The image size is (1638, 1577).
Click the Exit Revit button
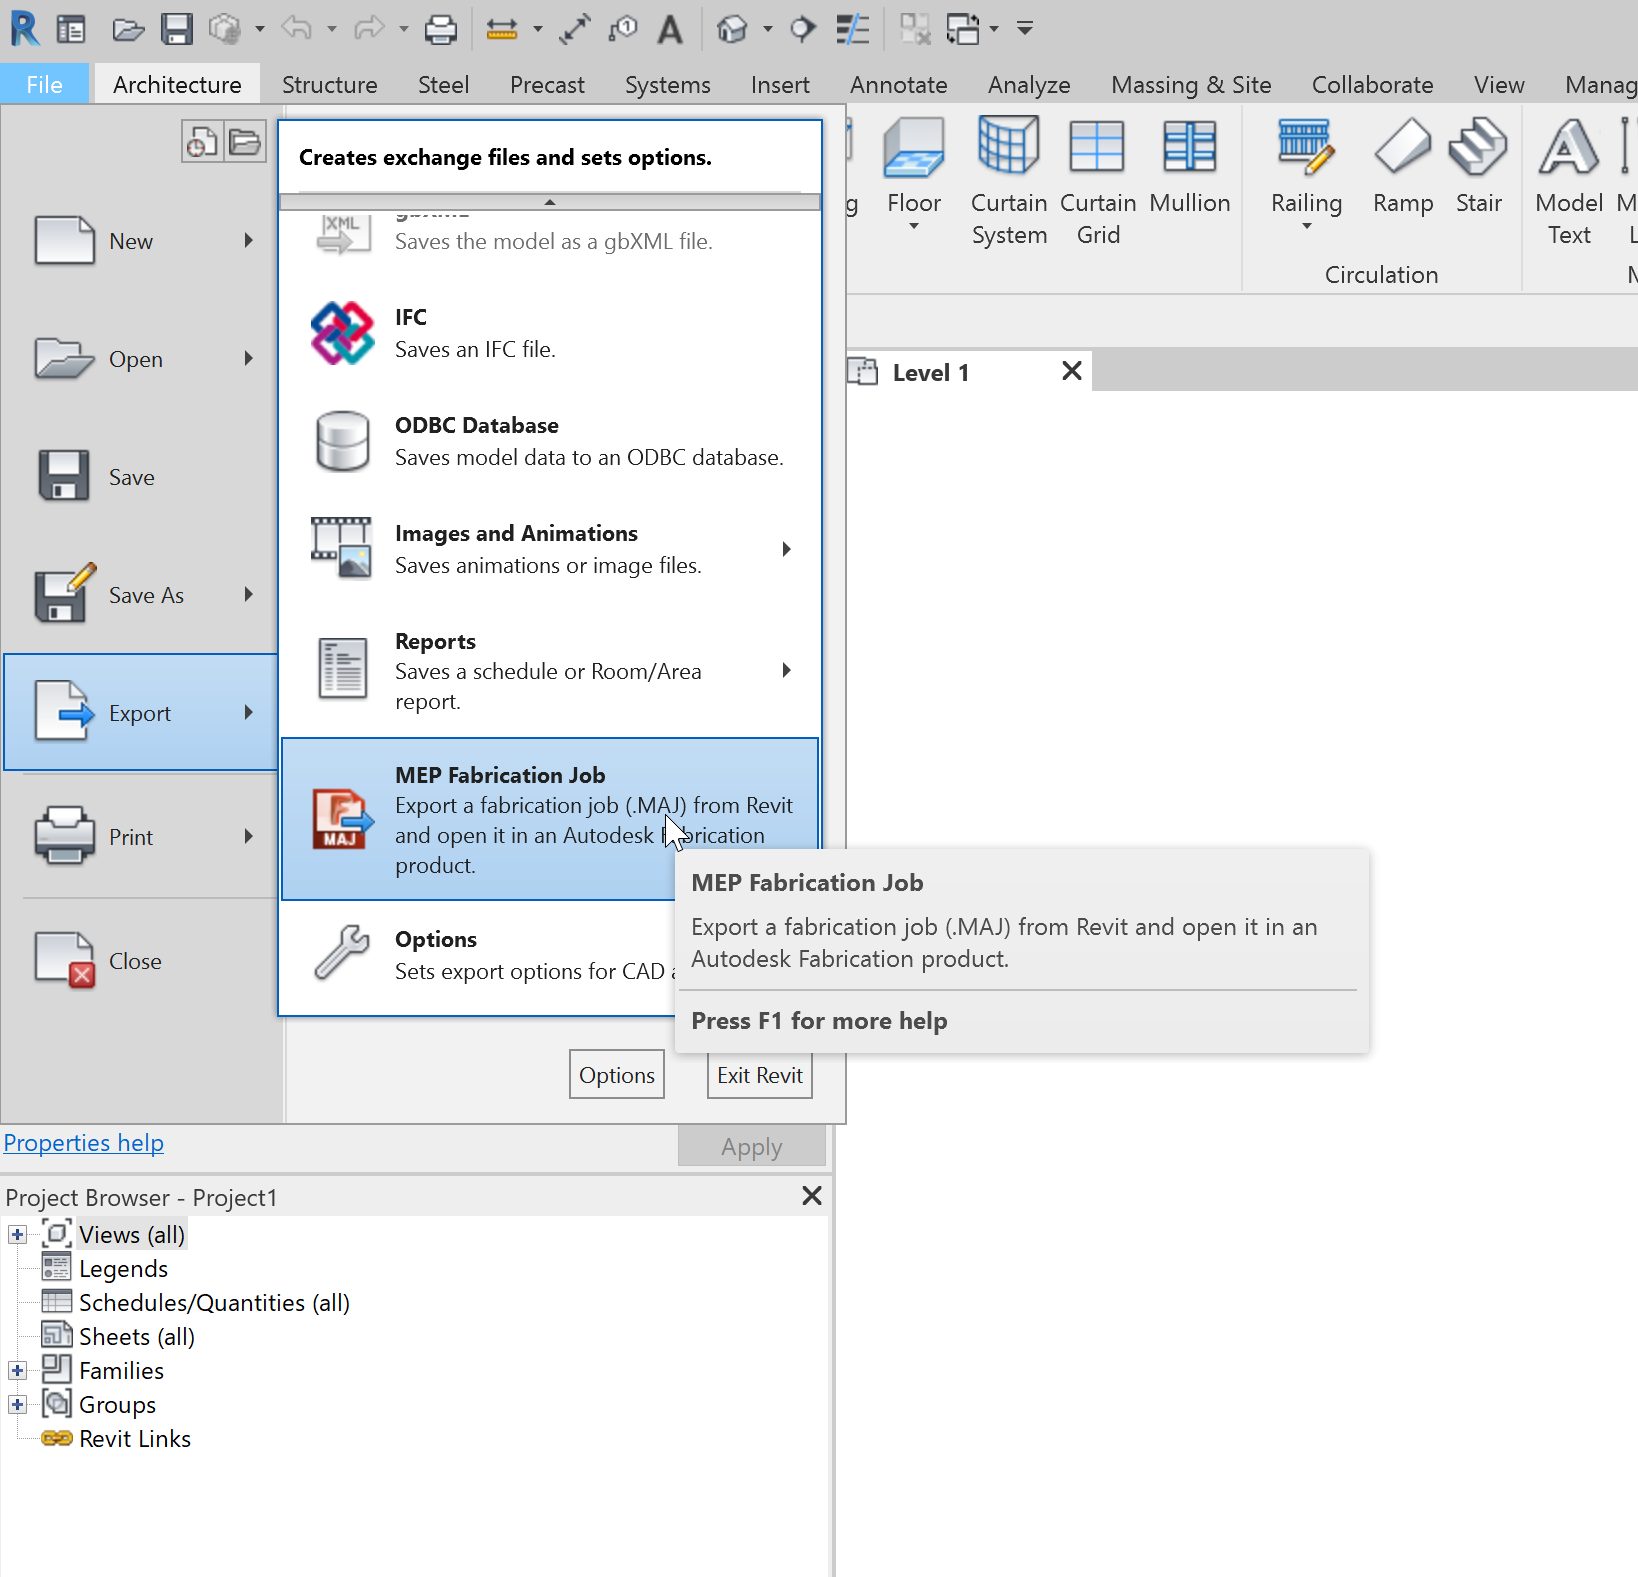click(x=758, y=1074)
